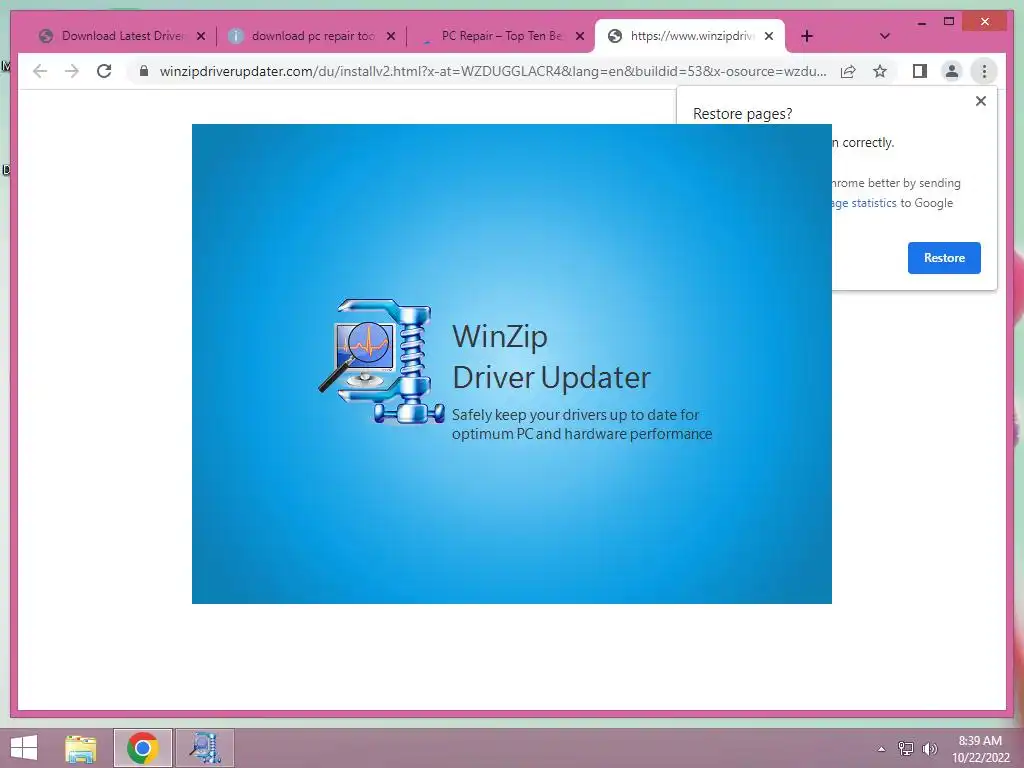This screenshot has width=1024, height=768.
Task: Open WinZip Driver Updater from the taskbar
Action: coord(204,748)
